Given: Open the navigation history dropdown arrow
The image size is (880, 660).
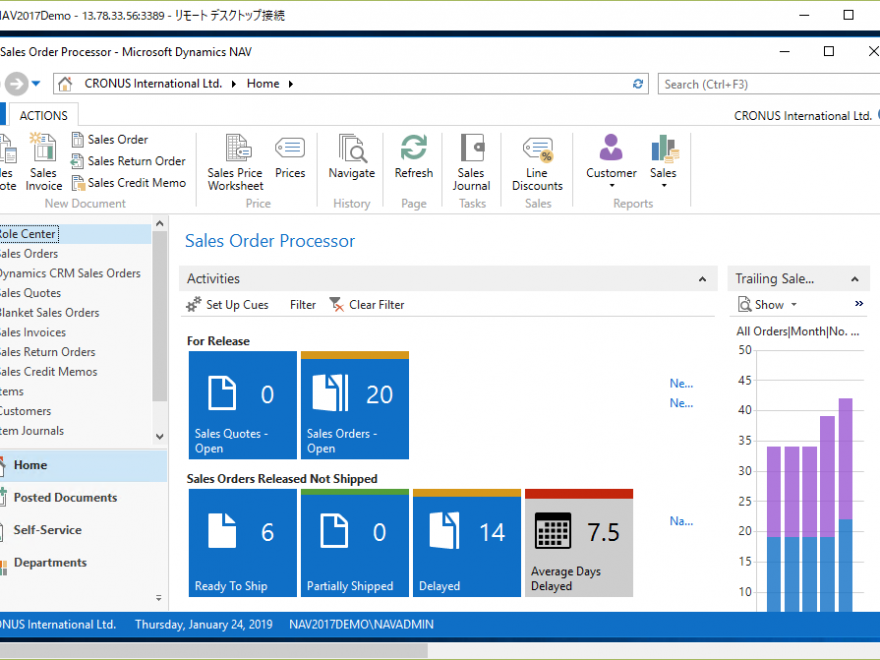Looking at the screenshot, I should pos(36,84).
